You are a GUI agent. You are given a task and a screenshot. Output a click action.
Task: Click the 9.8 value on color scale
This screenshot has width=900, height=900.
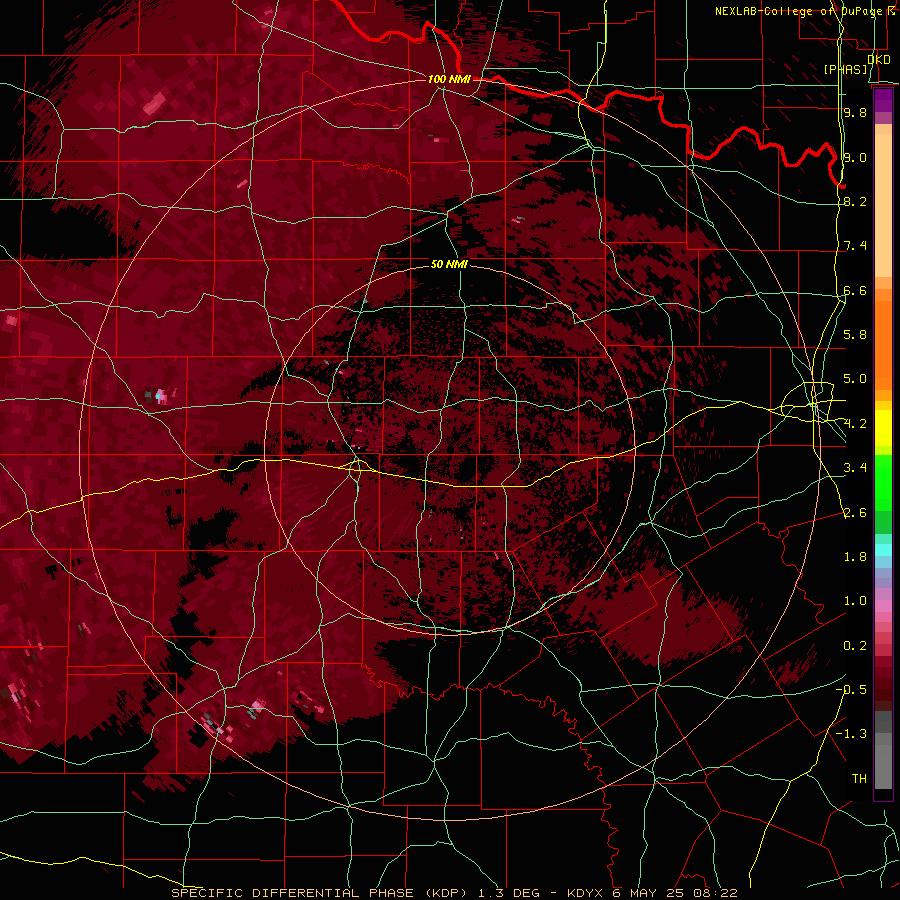[855, 112]
